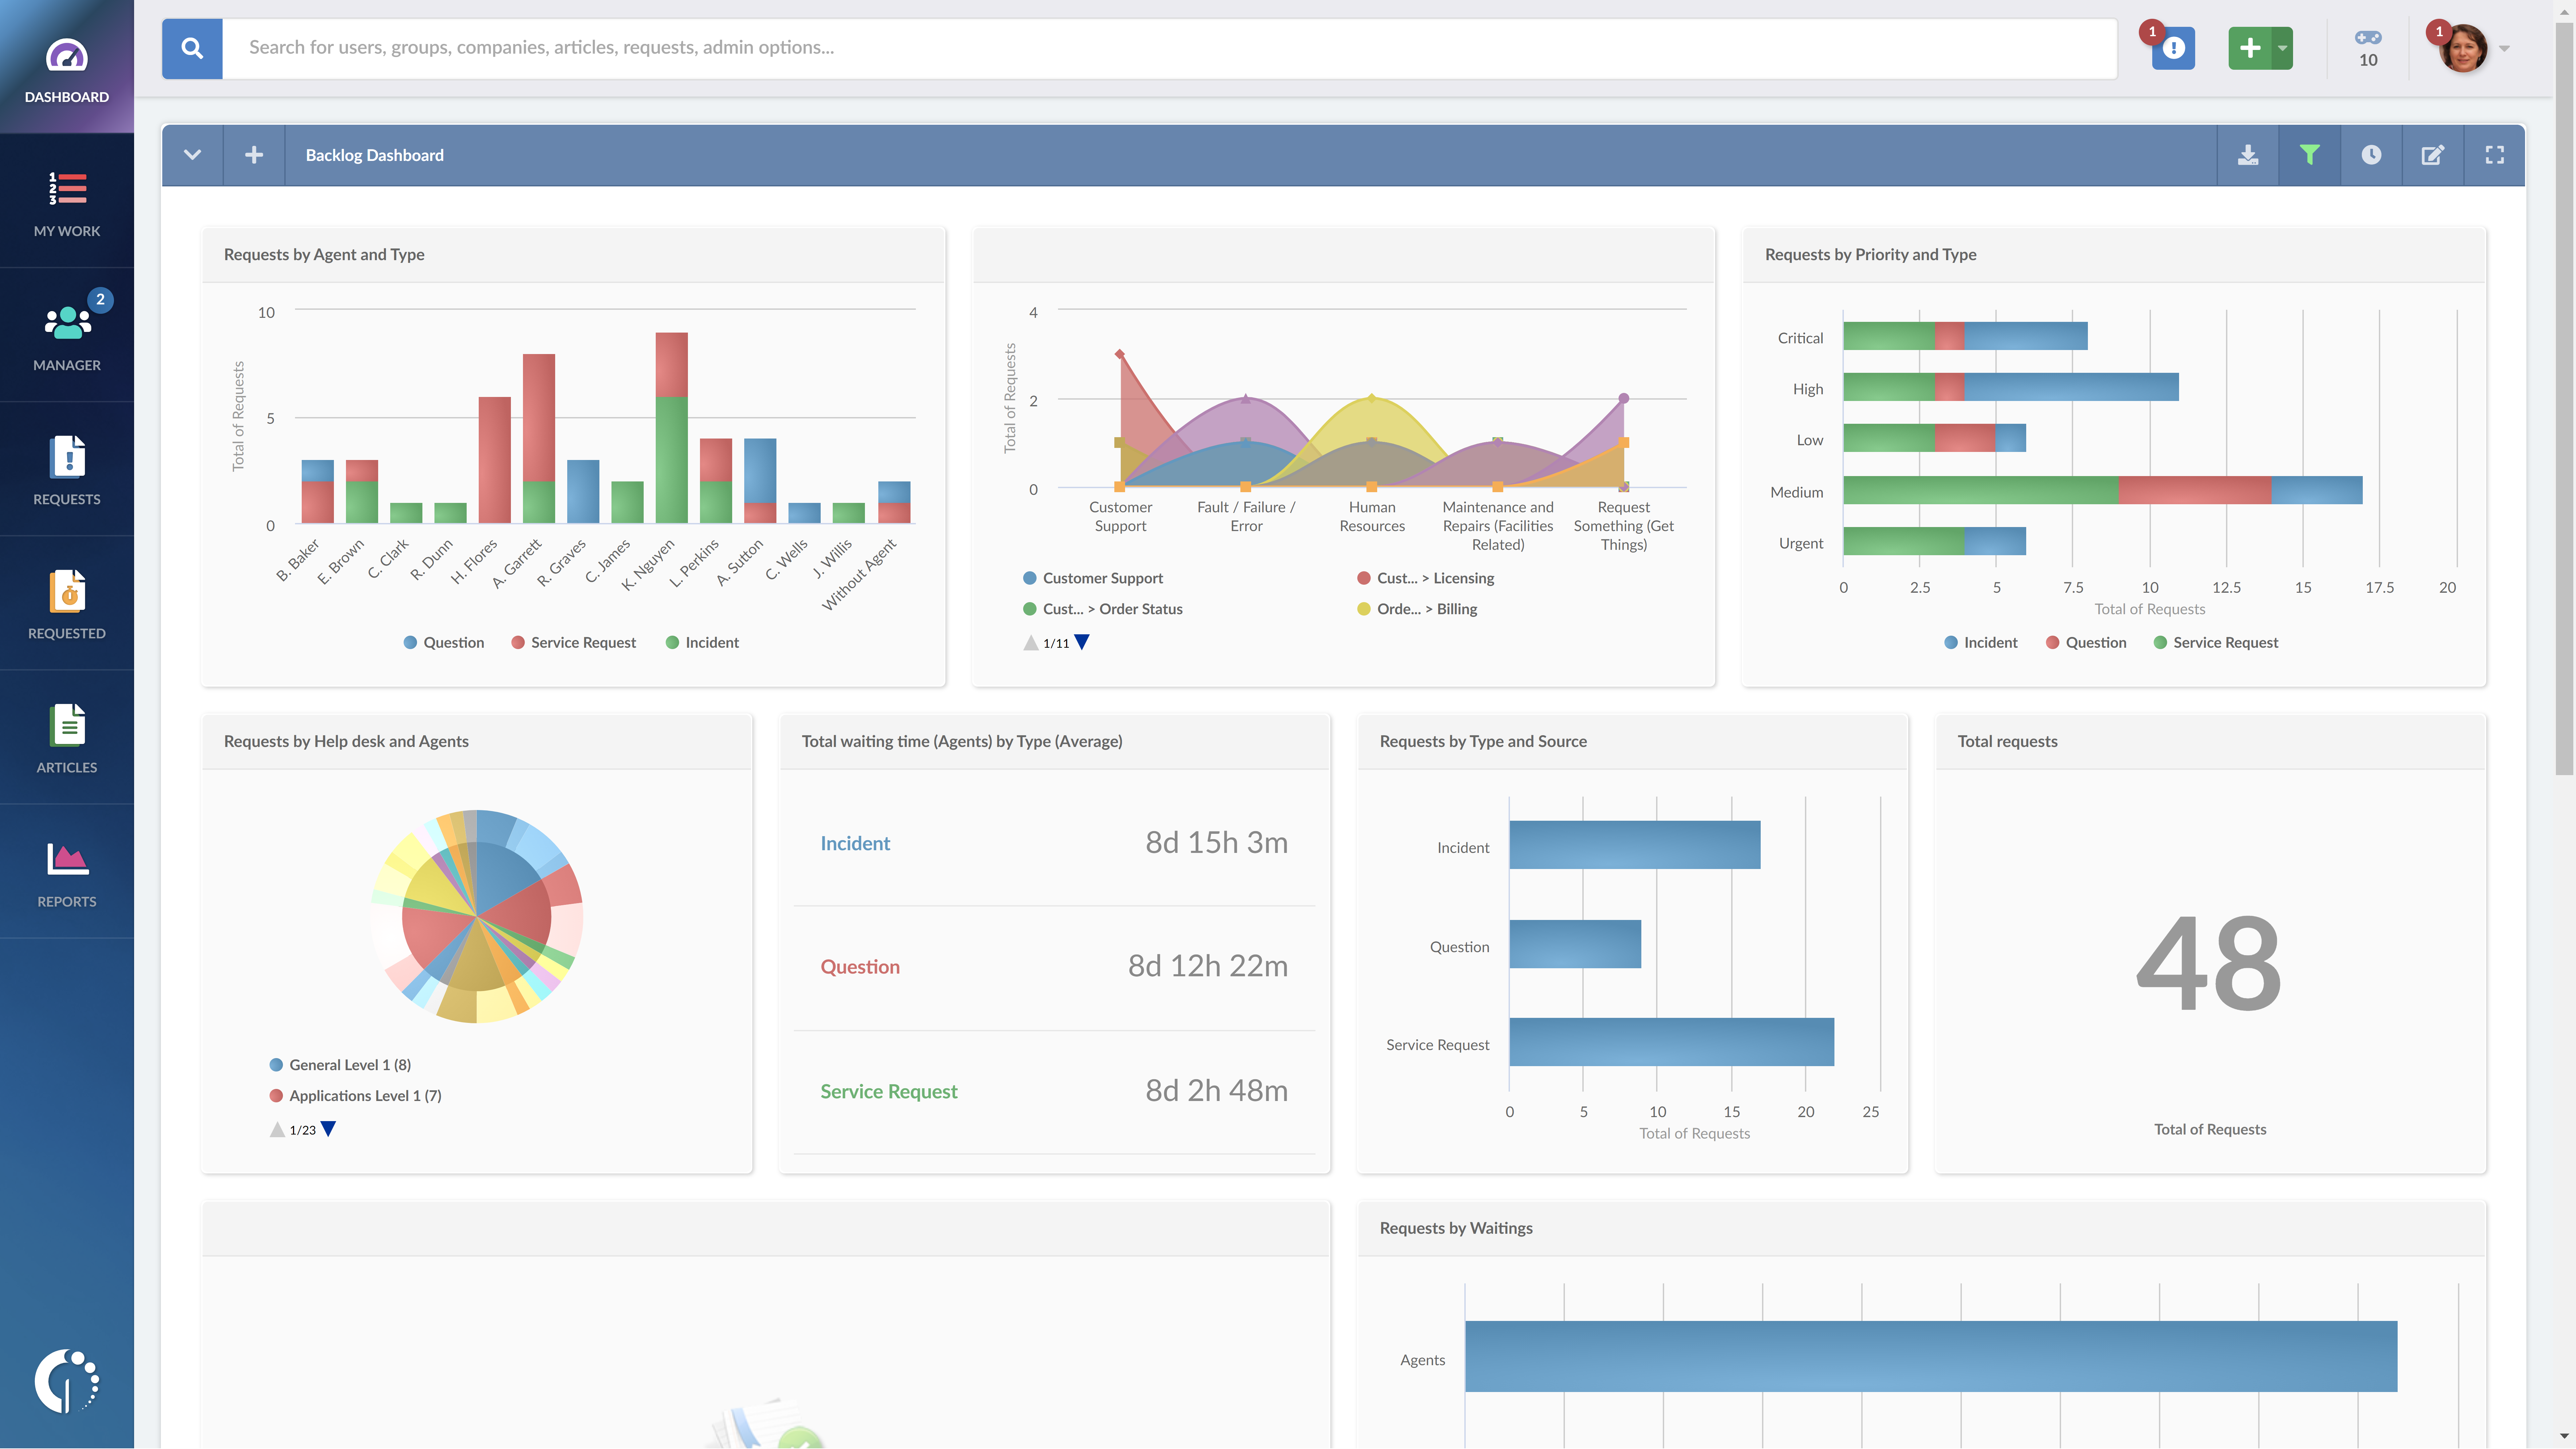2576x1449 pixels.
Task: Click the Service Request bar in Type and Source
Action: pos(1672,1042)
